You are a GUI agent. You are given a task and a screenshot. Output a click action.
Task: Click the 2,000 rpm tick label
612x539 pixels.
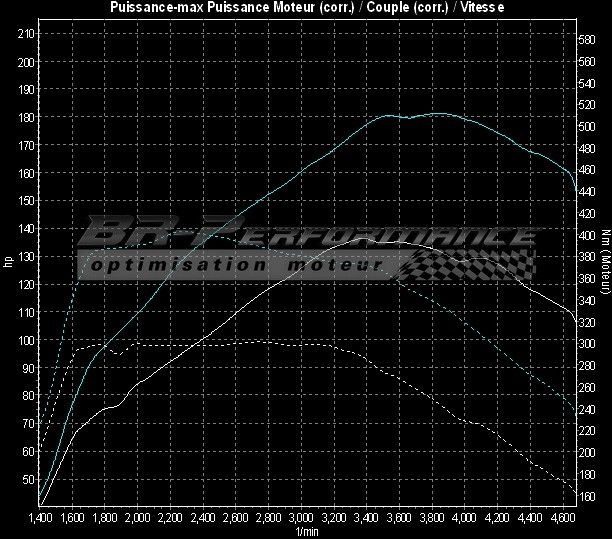[x=139, y=518]
